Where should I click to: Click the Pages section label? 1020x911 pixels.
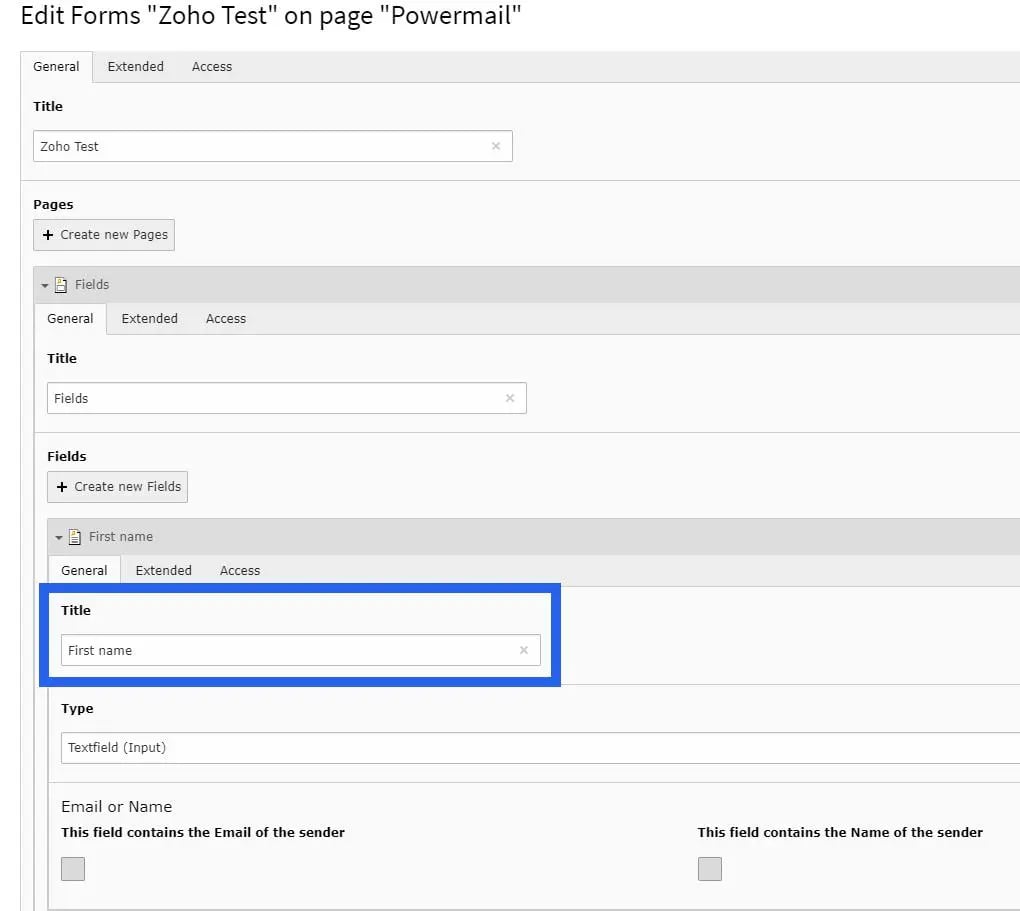(x=53, y=204)
